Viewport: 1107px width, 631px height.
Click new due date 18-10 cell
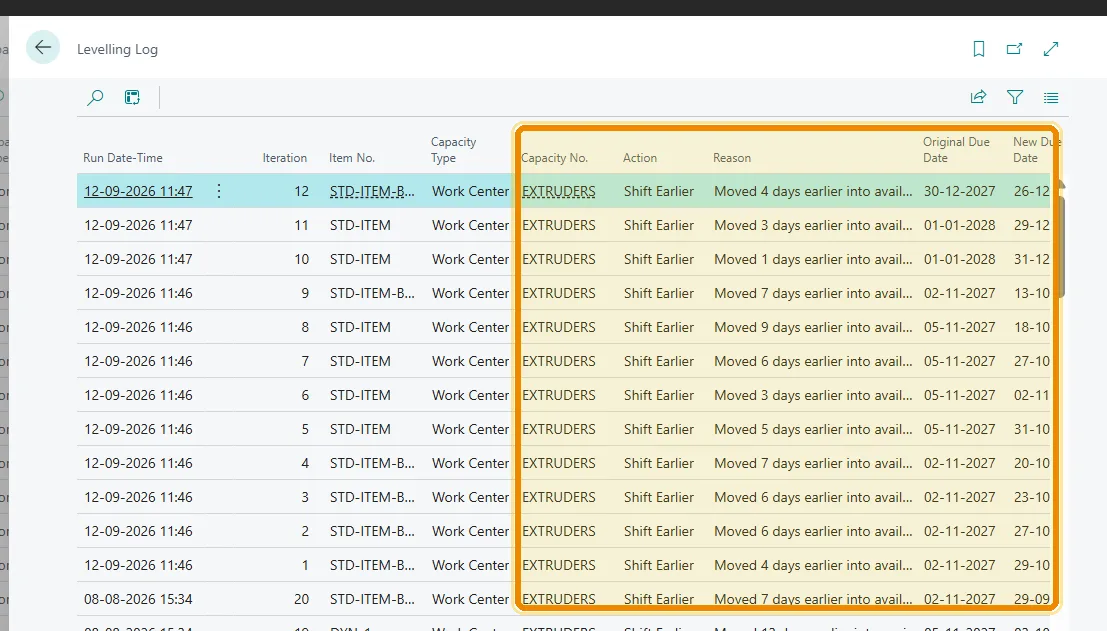pos(1031,327)
